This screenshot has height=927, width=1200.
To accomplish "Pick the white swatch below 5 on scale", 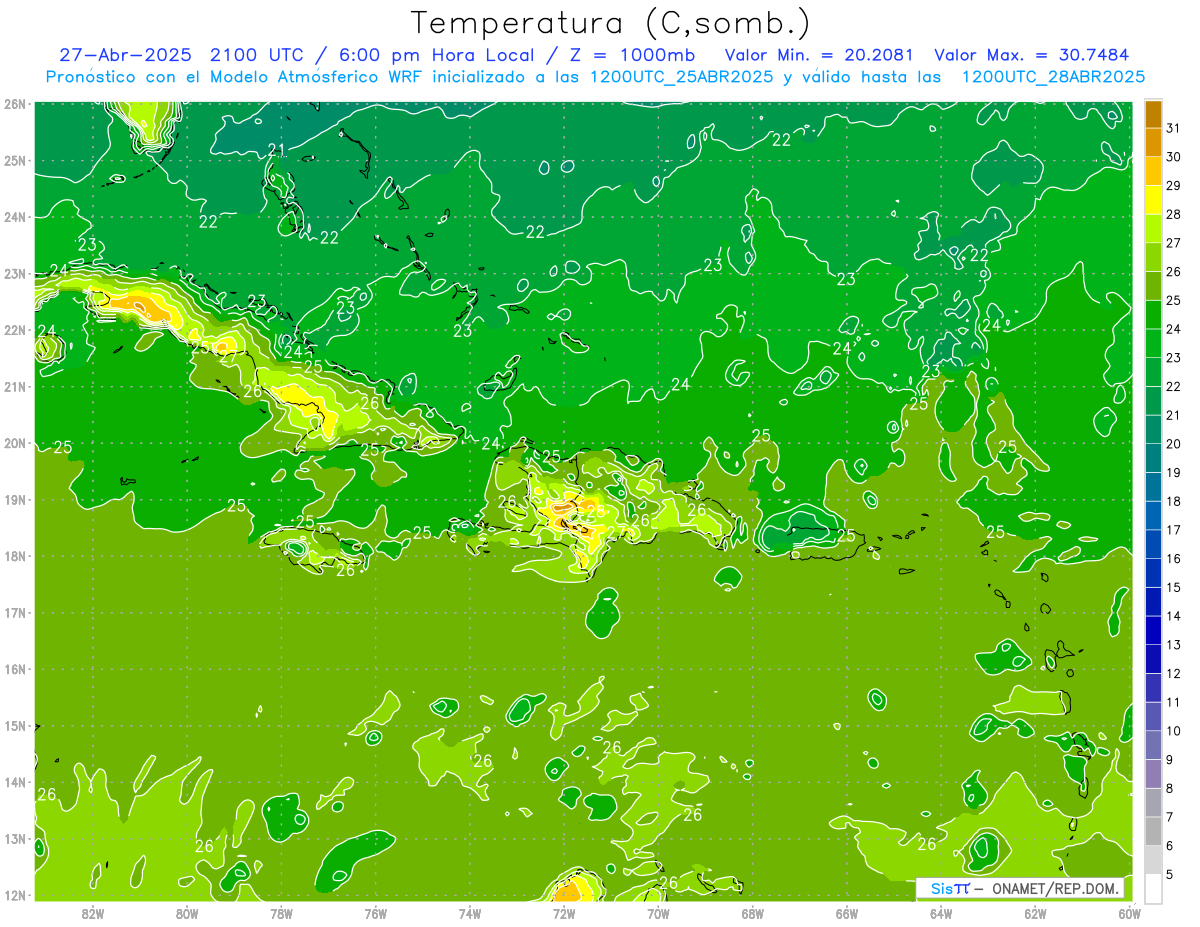I will [x=1153, y=888].
